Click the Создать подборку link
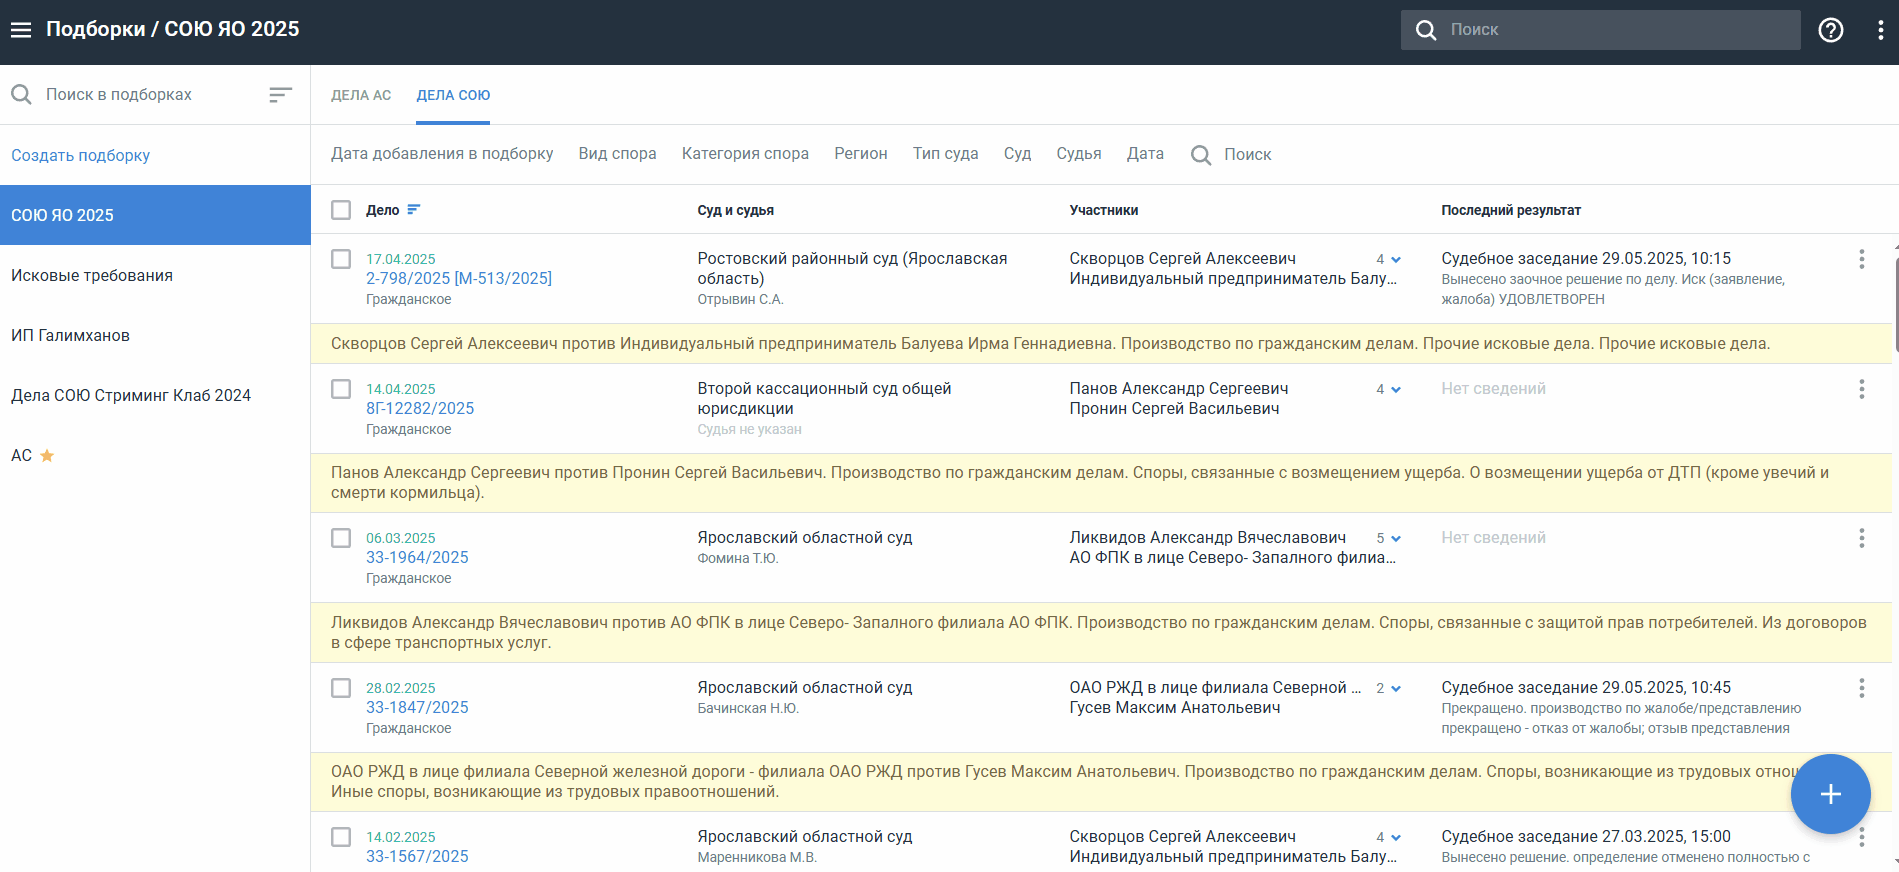Viewport: 1899px width, 872px height. point(81,155)
